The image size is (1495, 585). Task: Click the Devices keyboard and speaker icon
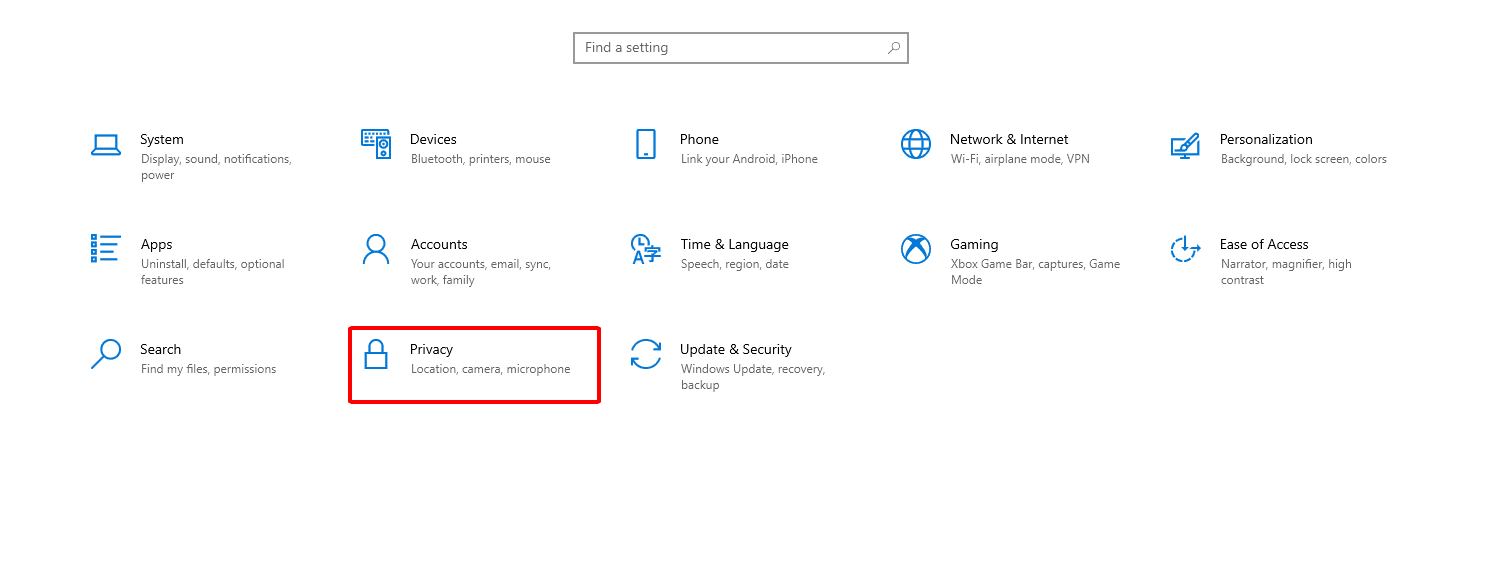(x=376, y=144)
